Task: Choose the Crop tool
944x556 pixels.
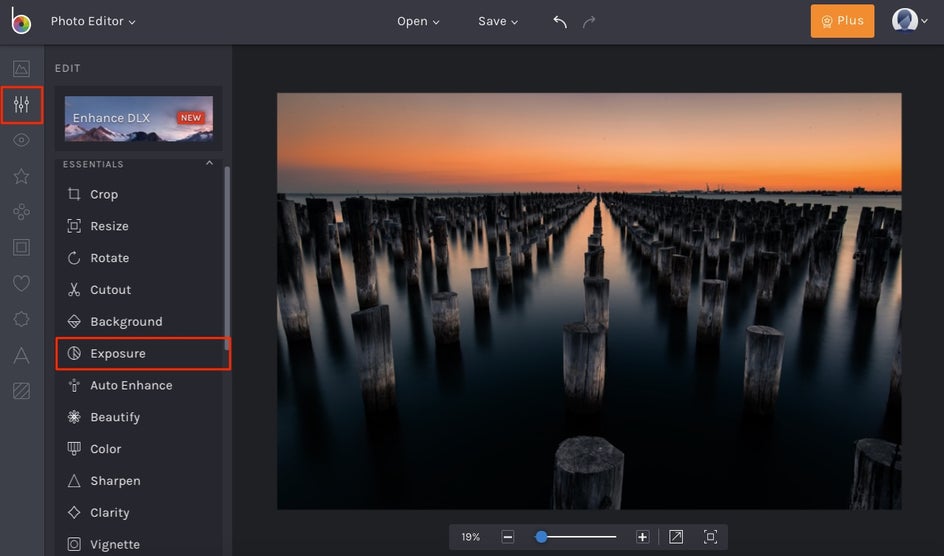Action: pos(104,195)
